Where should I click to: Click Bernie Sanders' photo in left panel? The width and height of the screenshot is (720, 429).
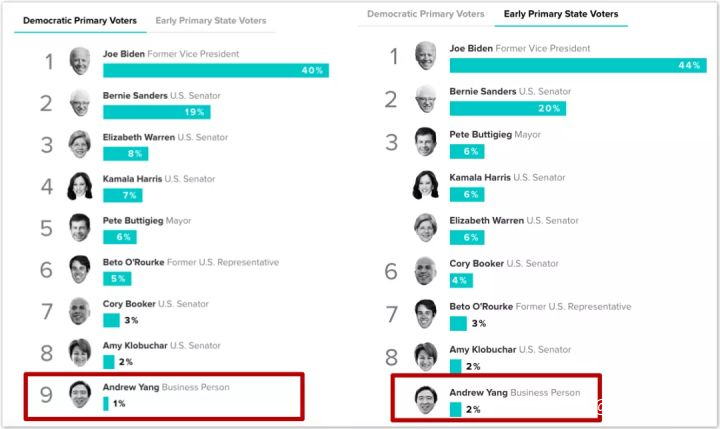point(80,103)
